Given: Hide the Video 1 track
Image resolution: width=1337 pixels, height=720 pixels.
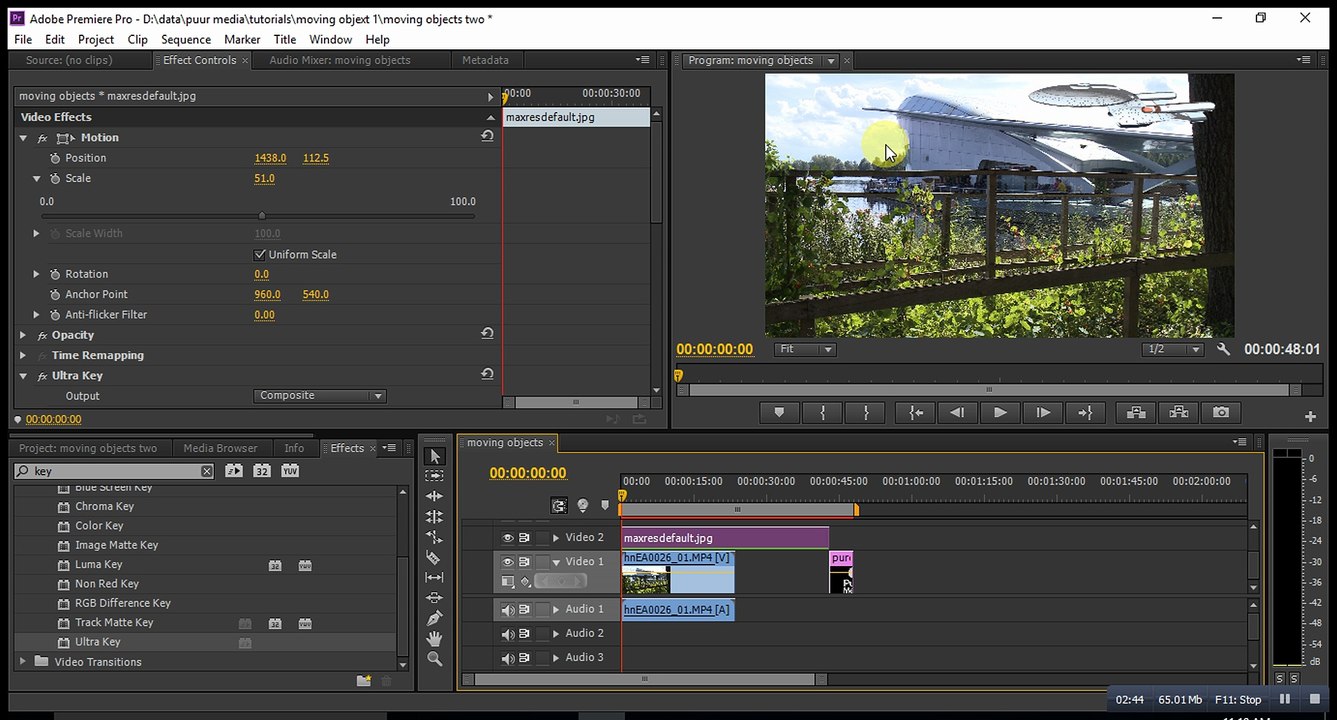Looking at the screenshot, I should tap(507, 562).
